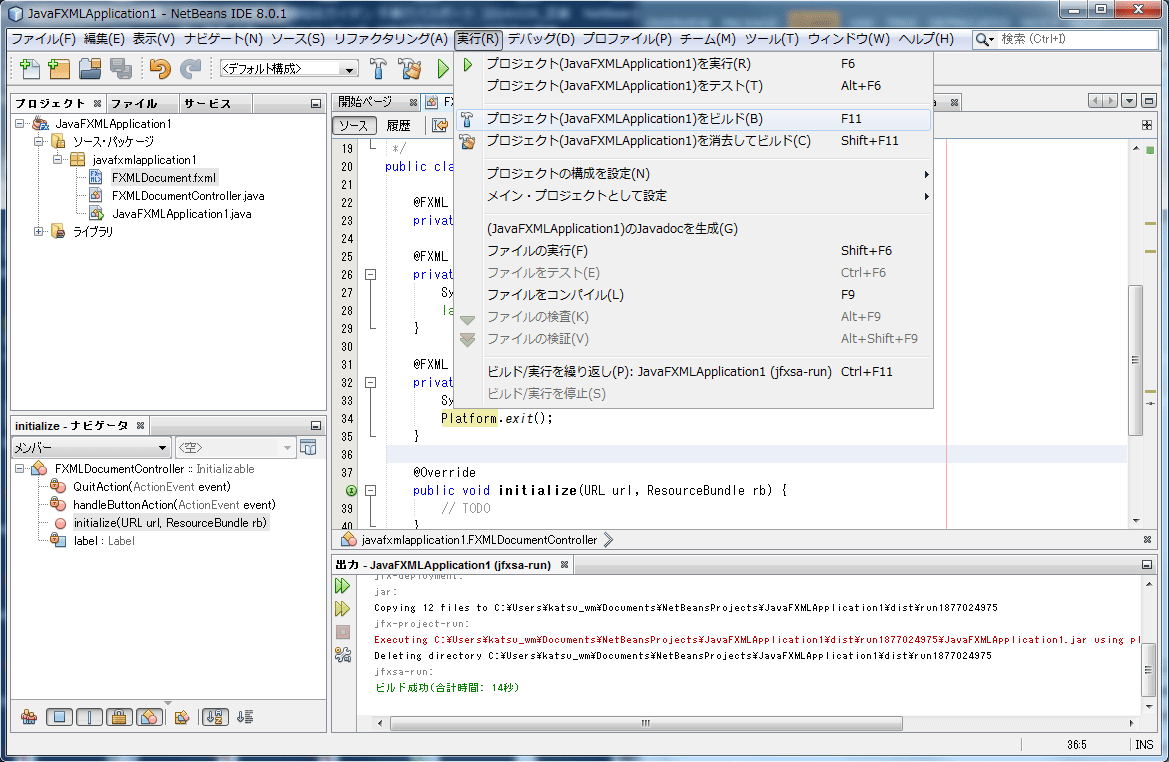This screenshot has height=762, width=1169.
Task: Undo the last edit from the toolbar
Action: tap(160, 69)
